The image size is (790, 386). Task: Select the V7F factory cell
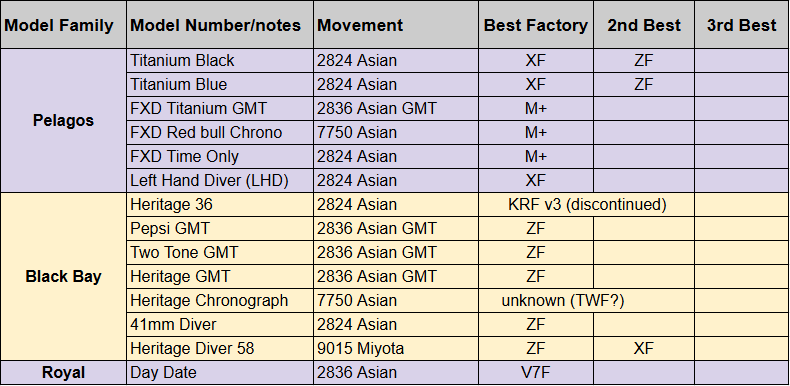coord(536,372)
